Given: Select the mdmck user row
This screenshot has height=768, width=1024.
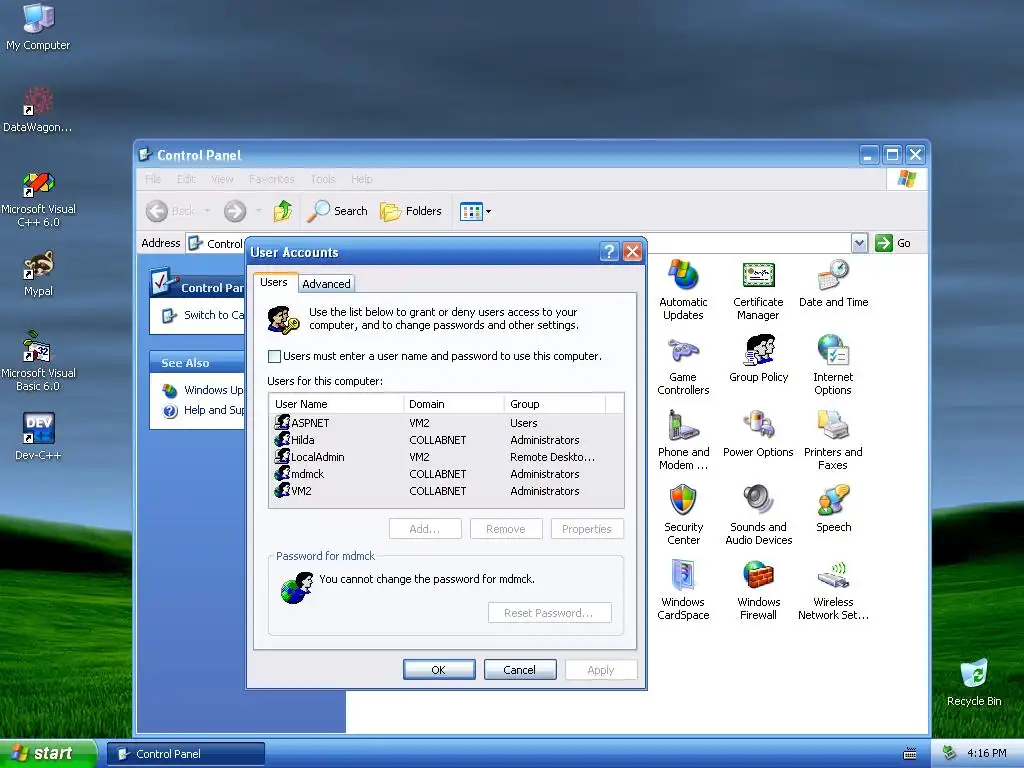Looking at the screenshot, I should click(x=446, y=473).
